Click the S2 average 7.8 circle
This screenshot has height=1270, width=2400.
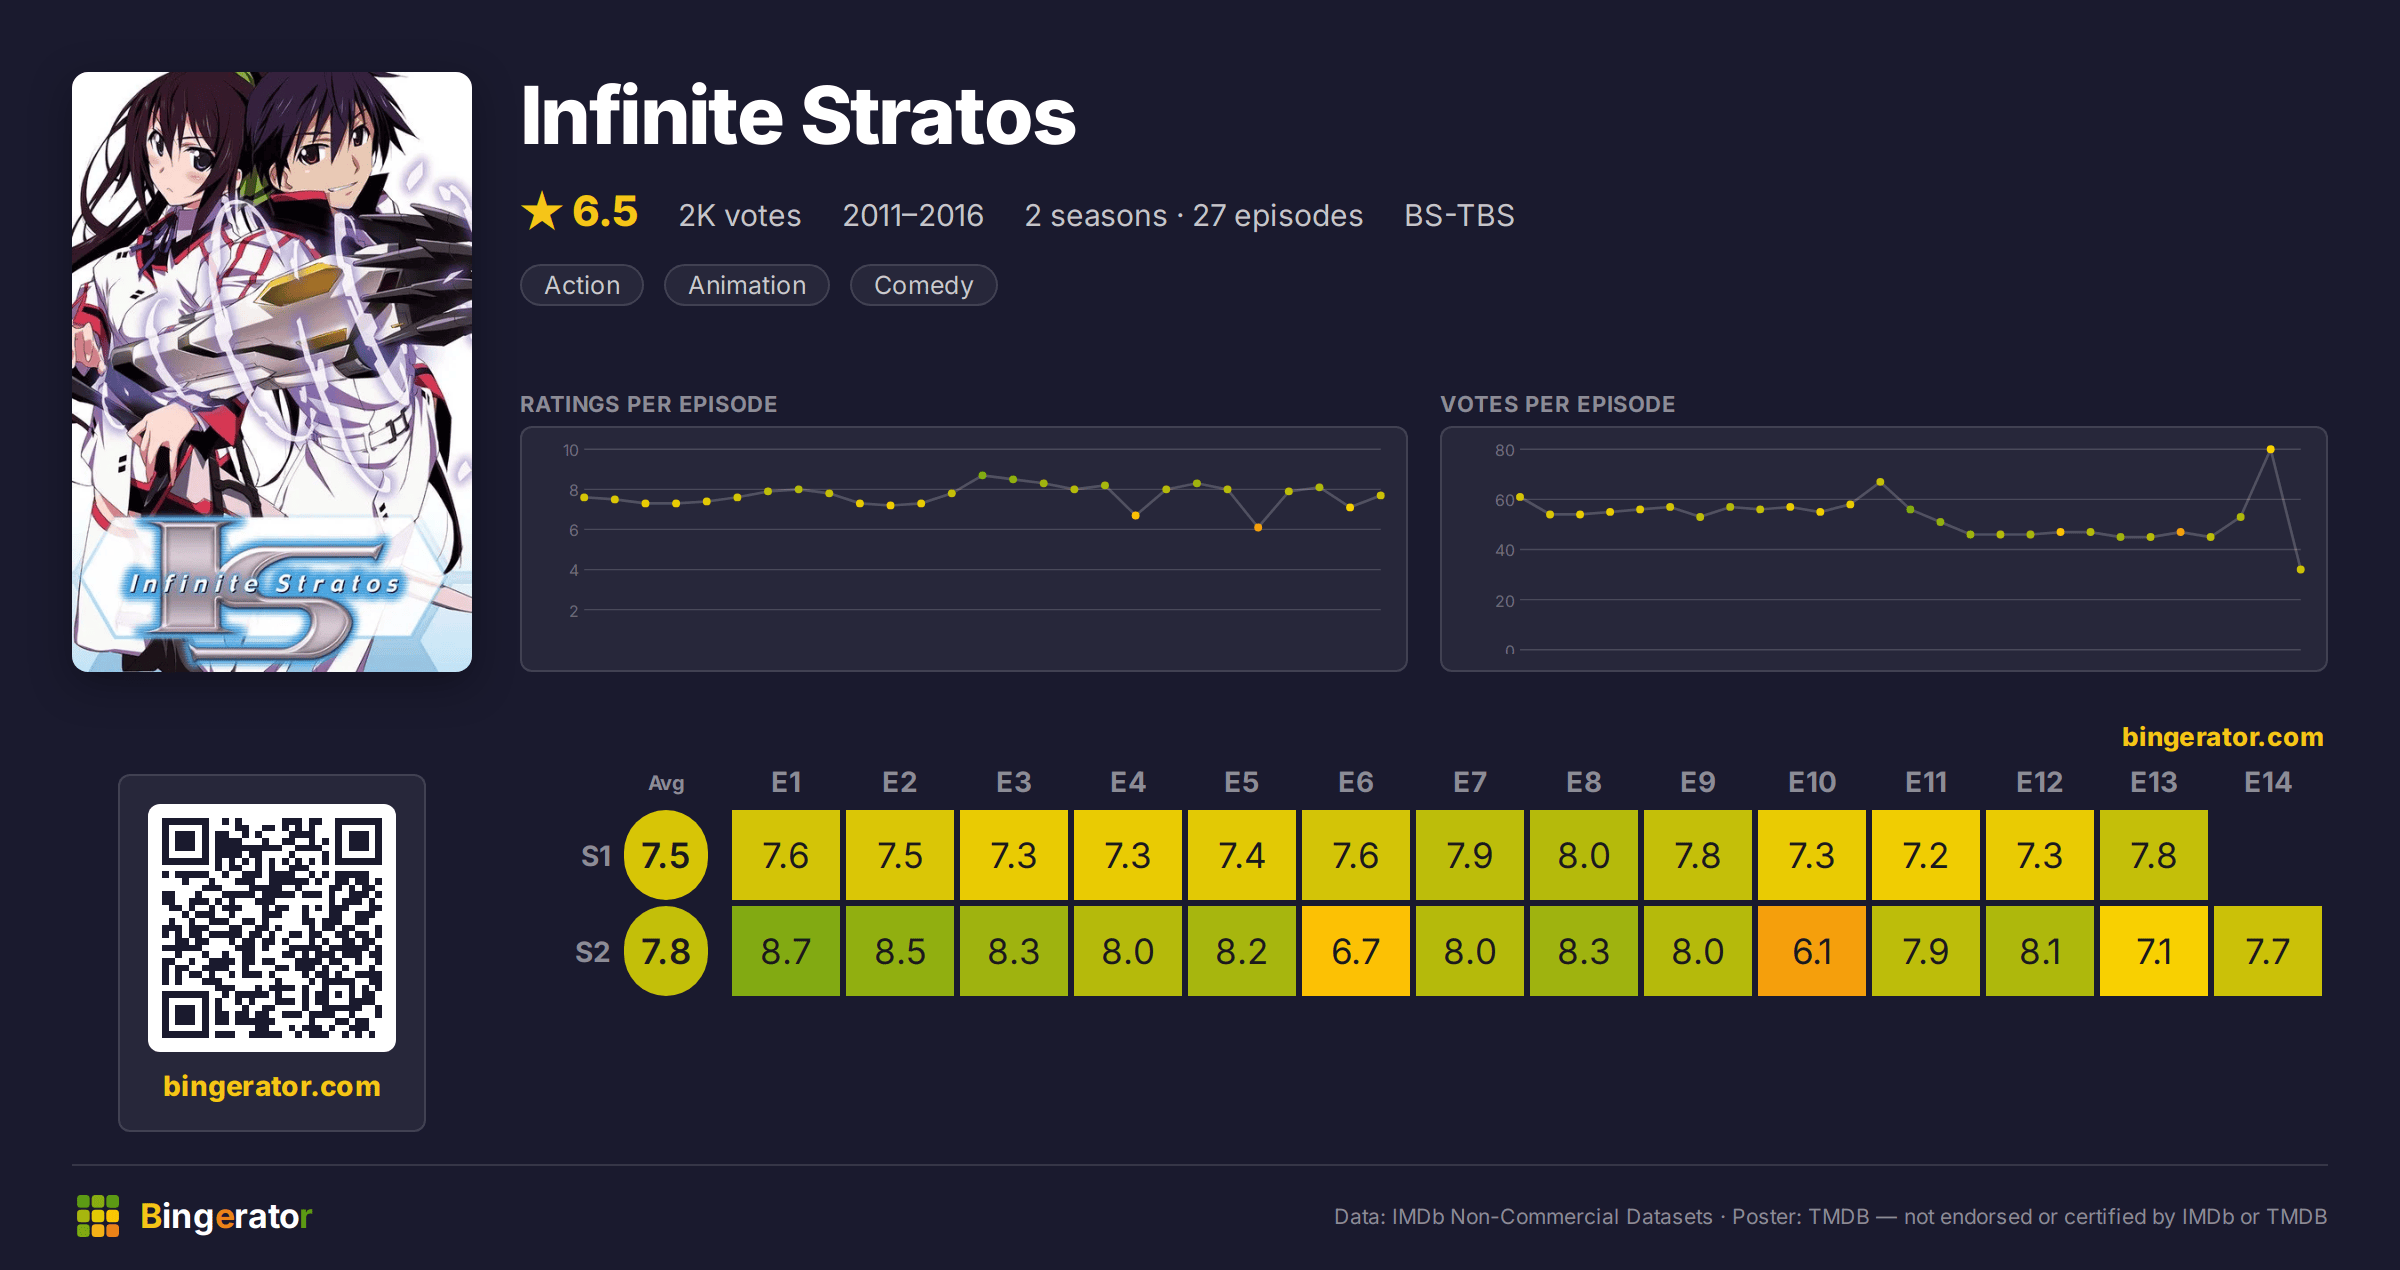(x=666, y=951)
